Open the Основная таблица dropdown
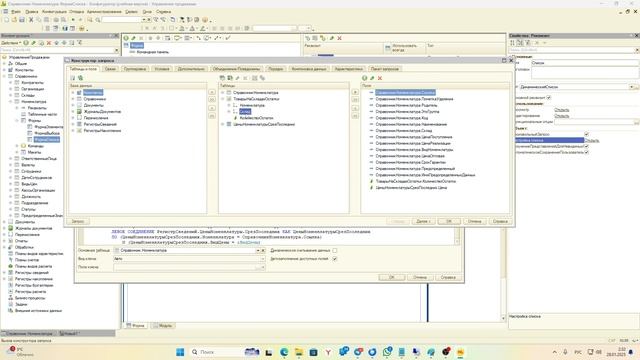The width and height of the screenshot is (640, 360). click(x=258, y=250)
